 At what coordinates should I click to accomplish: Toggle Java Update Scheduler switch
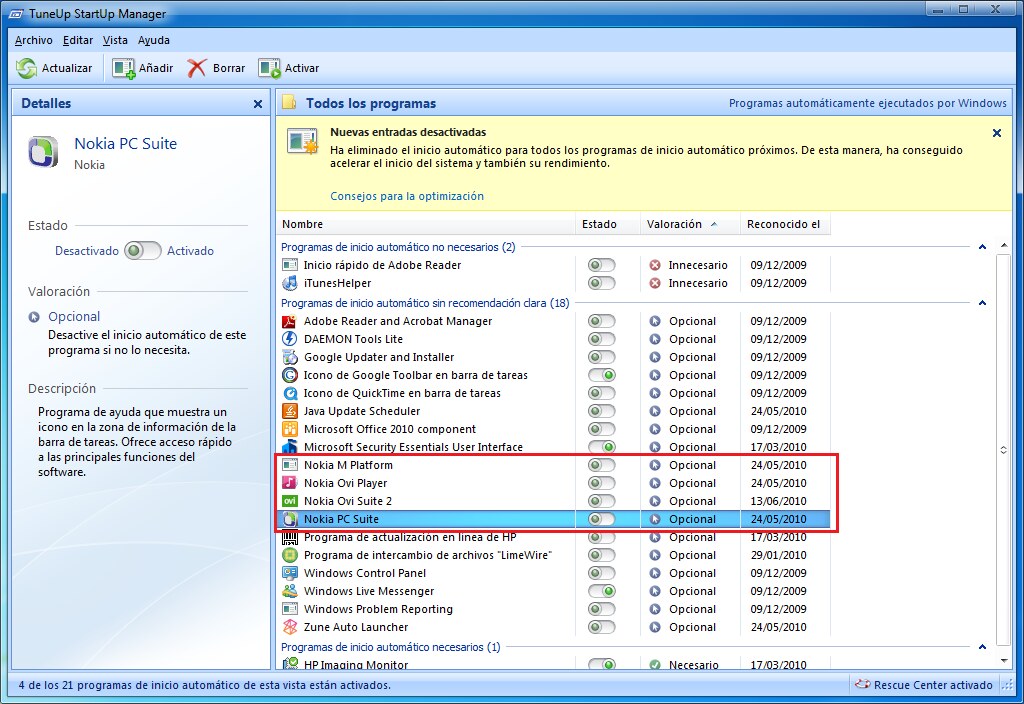(601, 411)
